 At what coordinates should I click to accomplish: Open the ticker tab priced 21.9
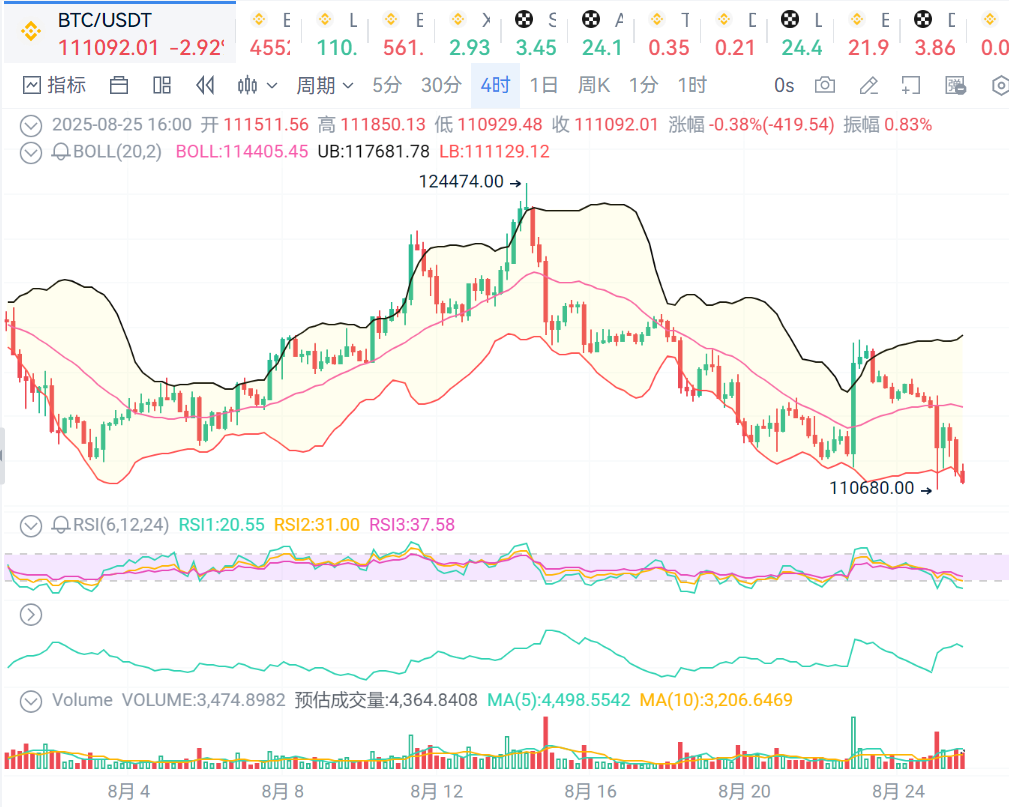867,33
